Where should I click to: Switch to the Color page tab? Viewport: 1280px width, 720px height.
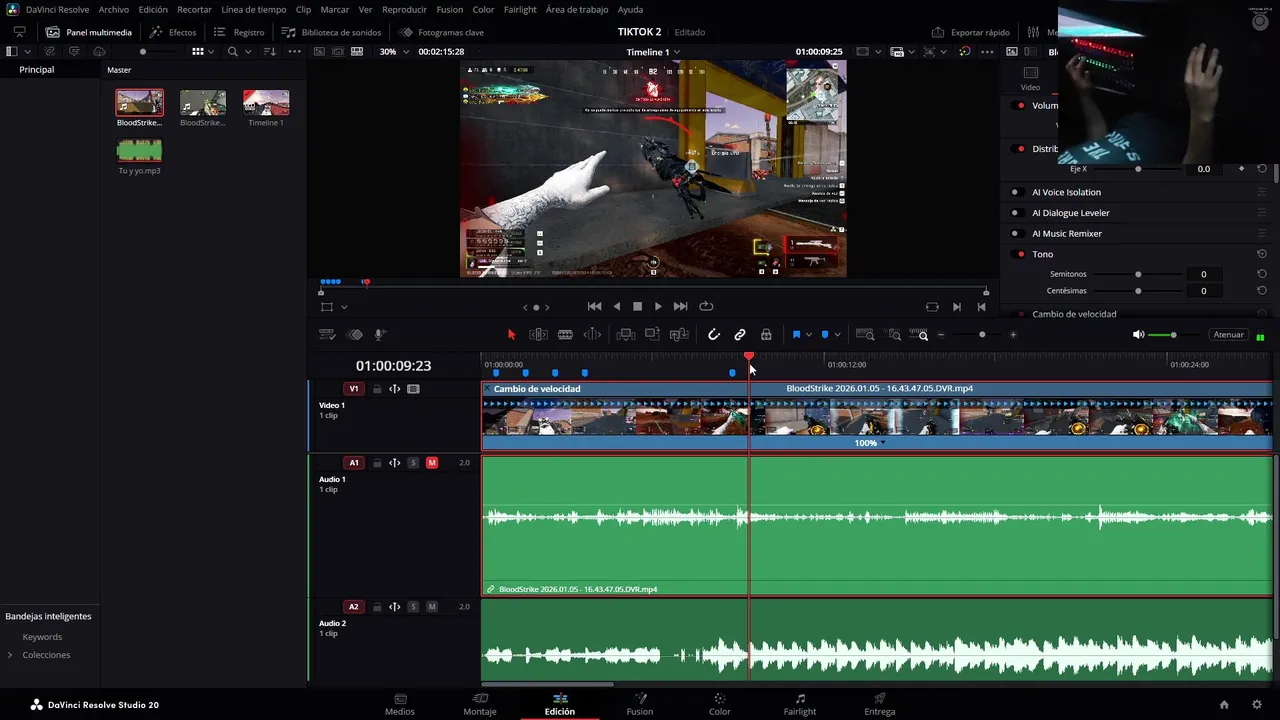(720, 705)
